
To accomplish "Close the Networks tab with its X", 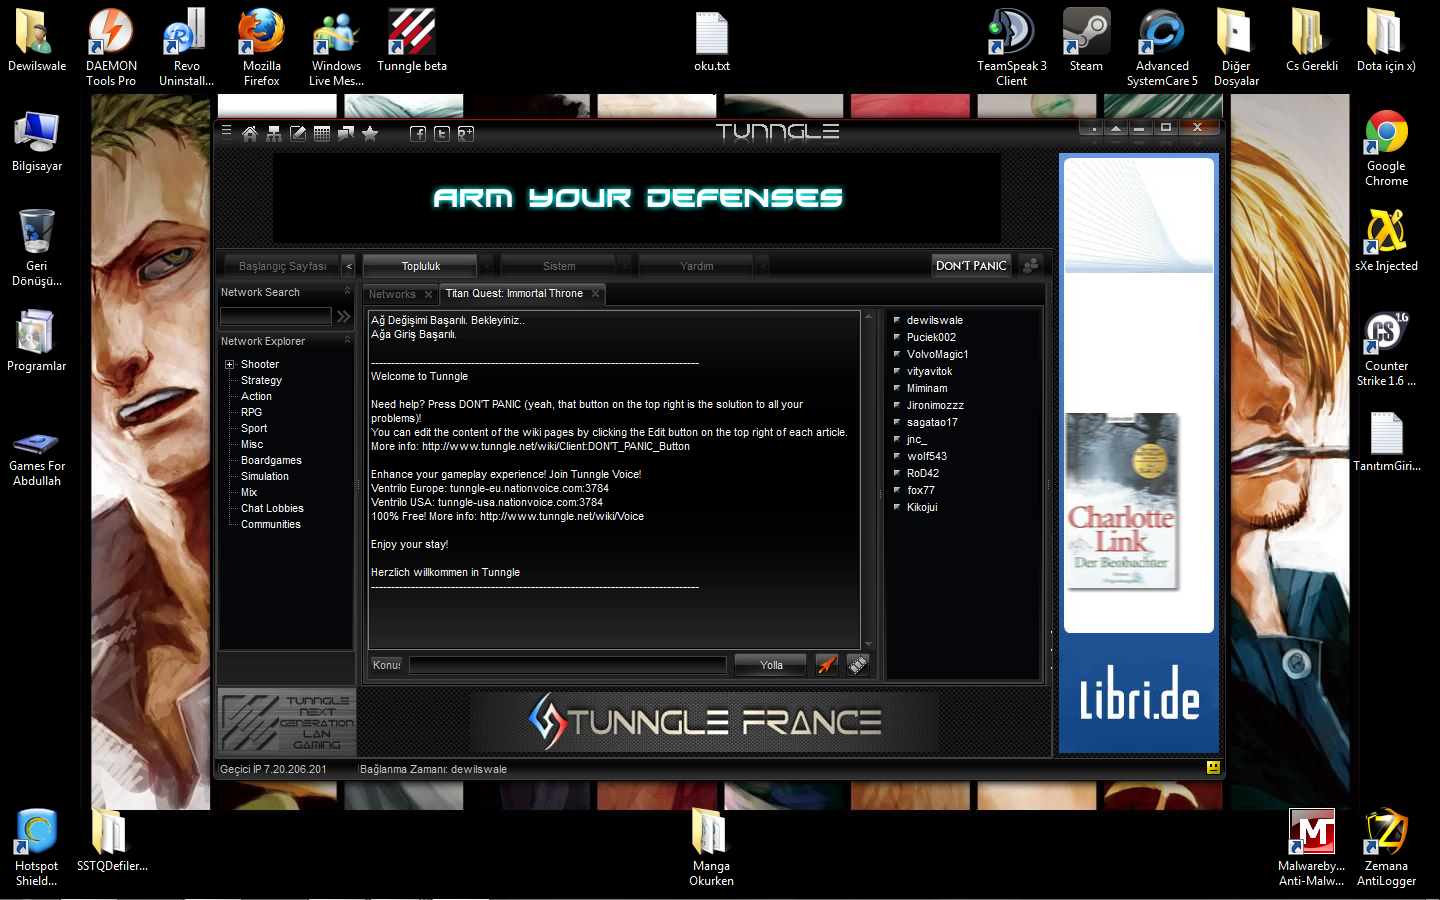I will tap(428, 294).
